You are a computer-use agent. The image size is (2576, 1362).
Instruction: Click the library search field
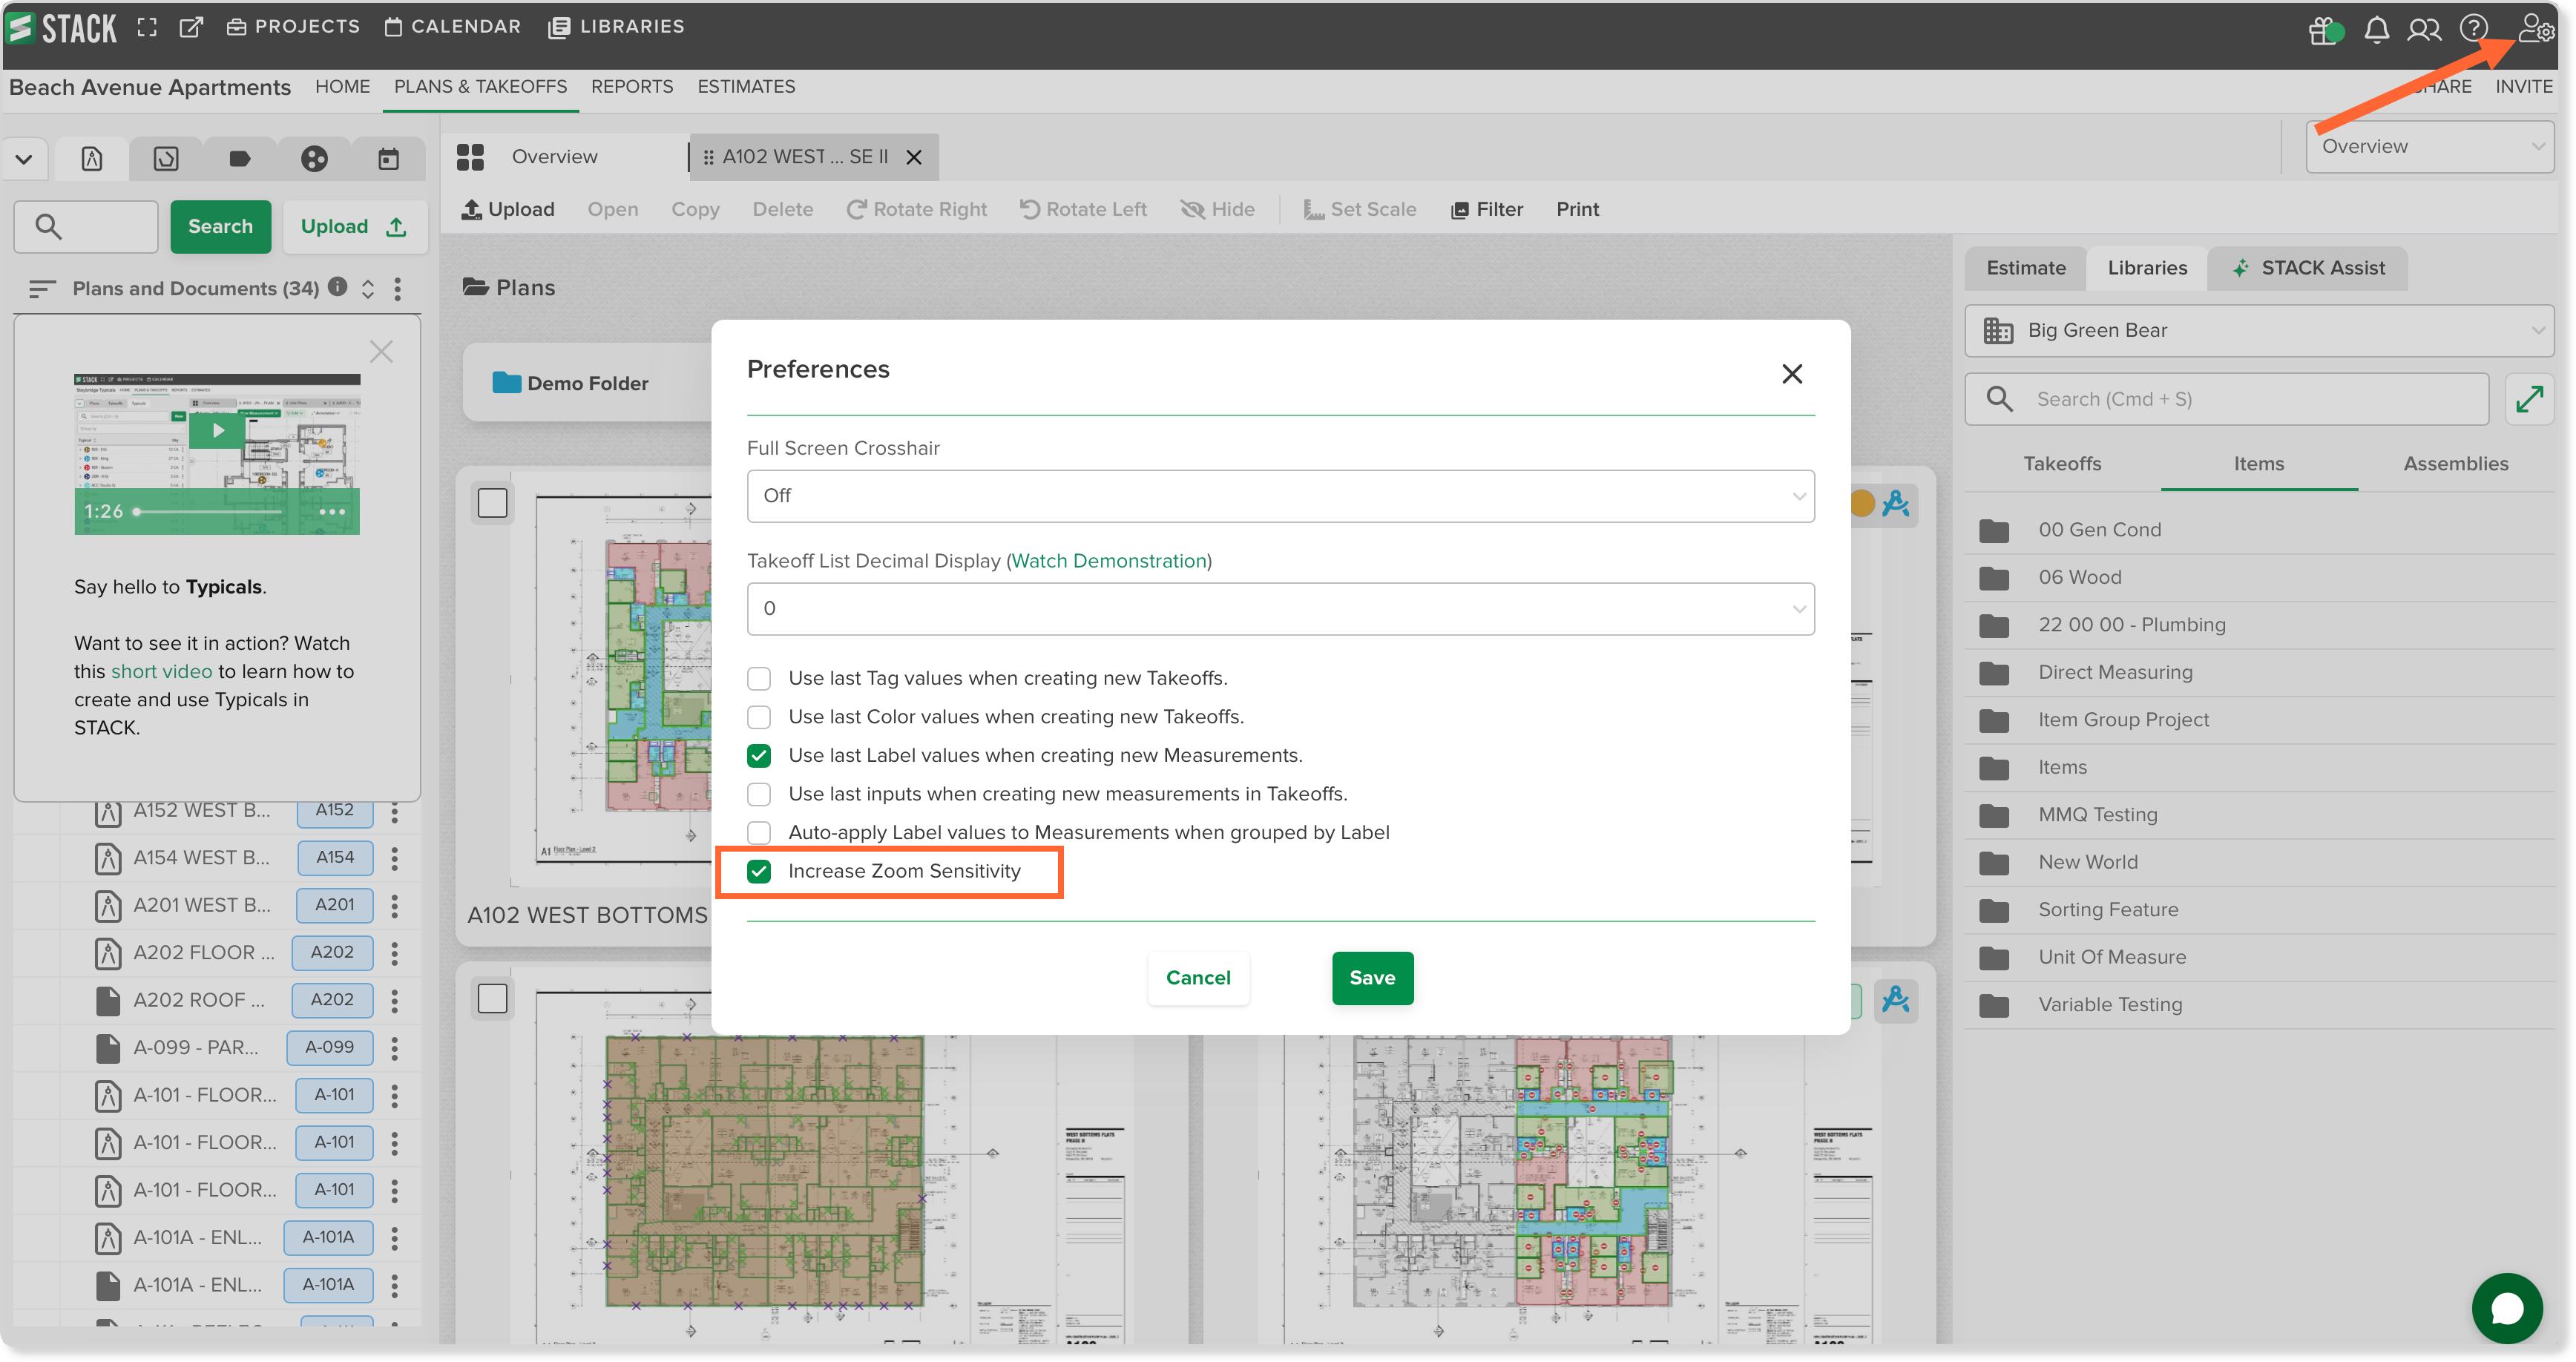(2227, 399)
